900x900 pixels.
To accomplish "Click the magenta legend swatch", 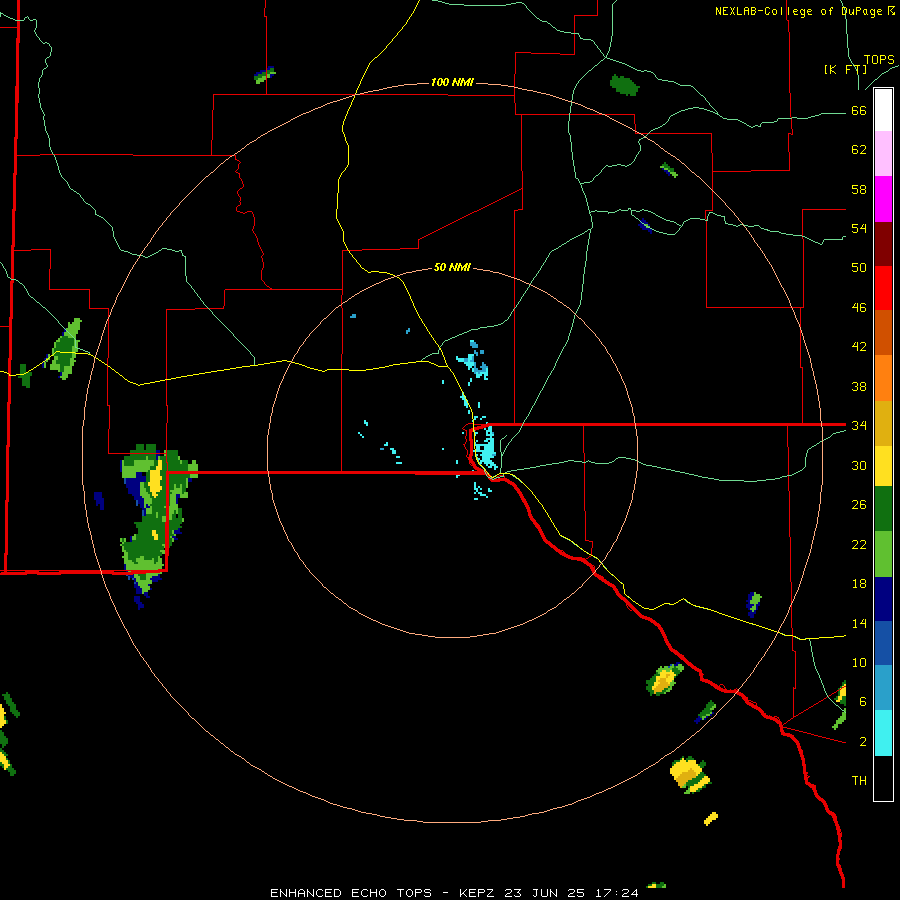I will (883, 199).
